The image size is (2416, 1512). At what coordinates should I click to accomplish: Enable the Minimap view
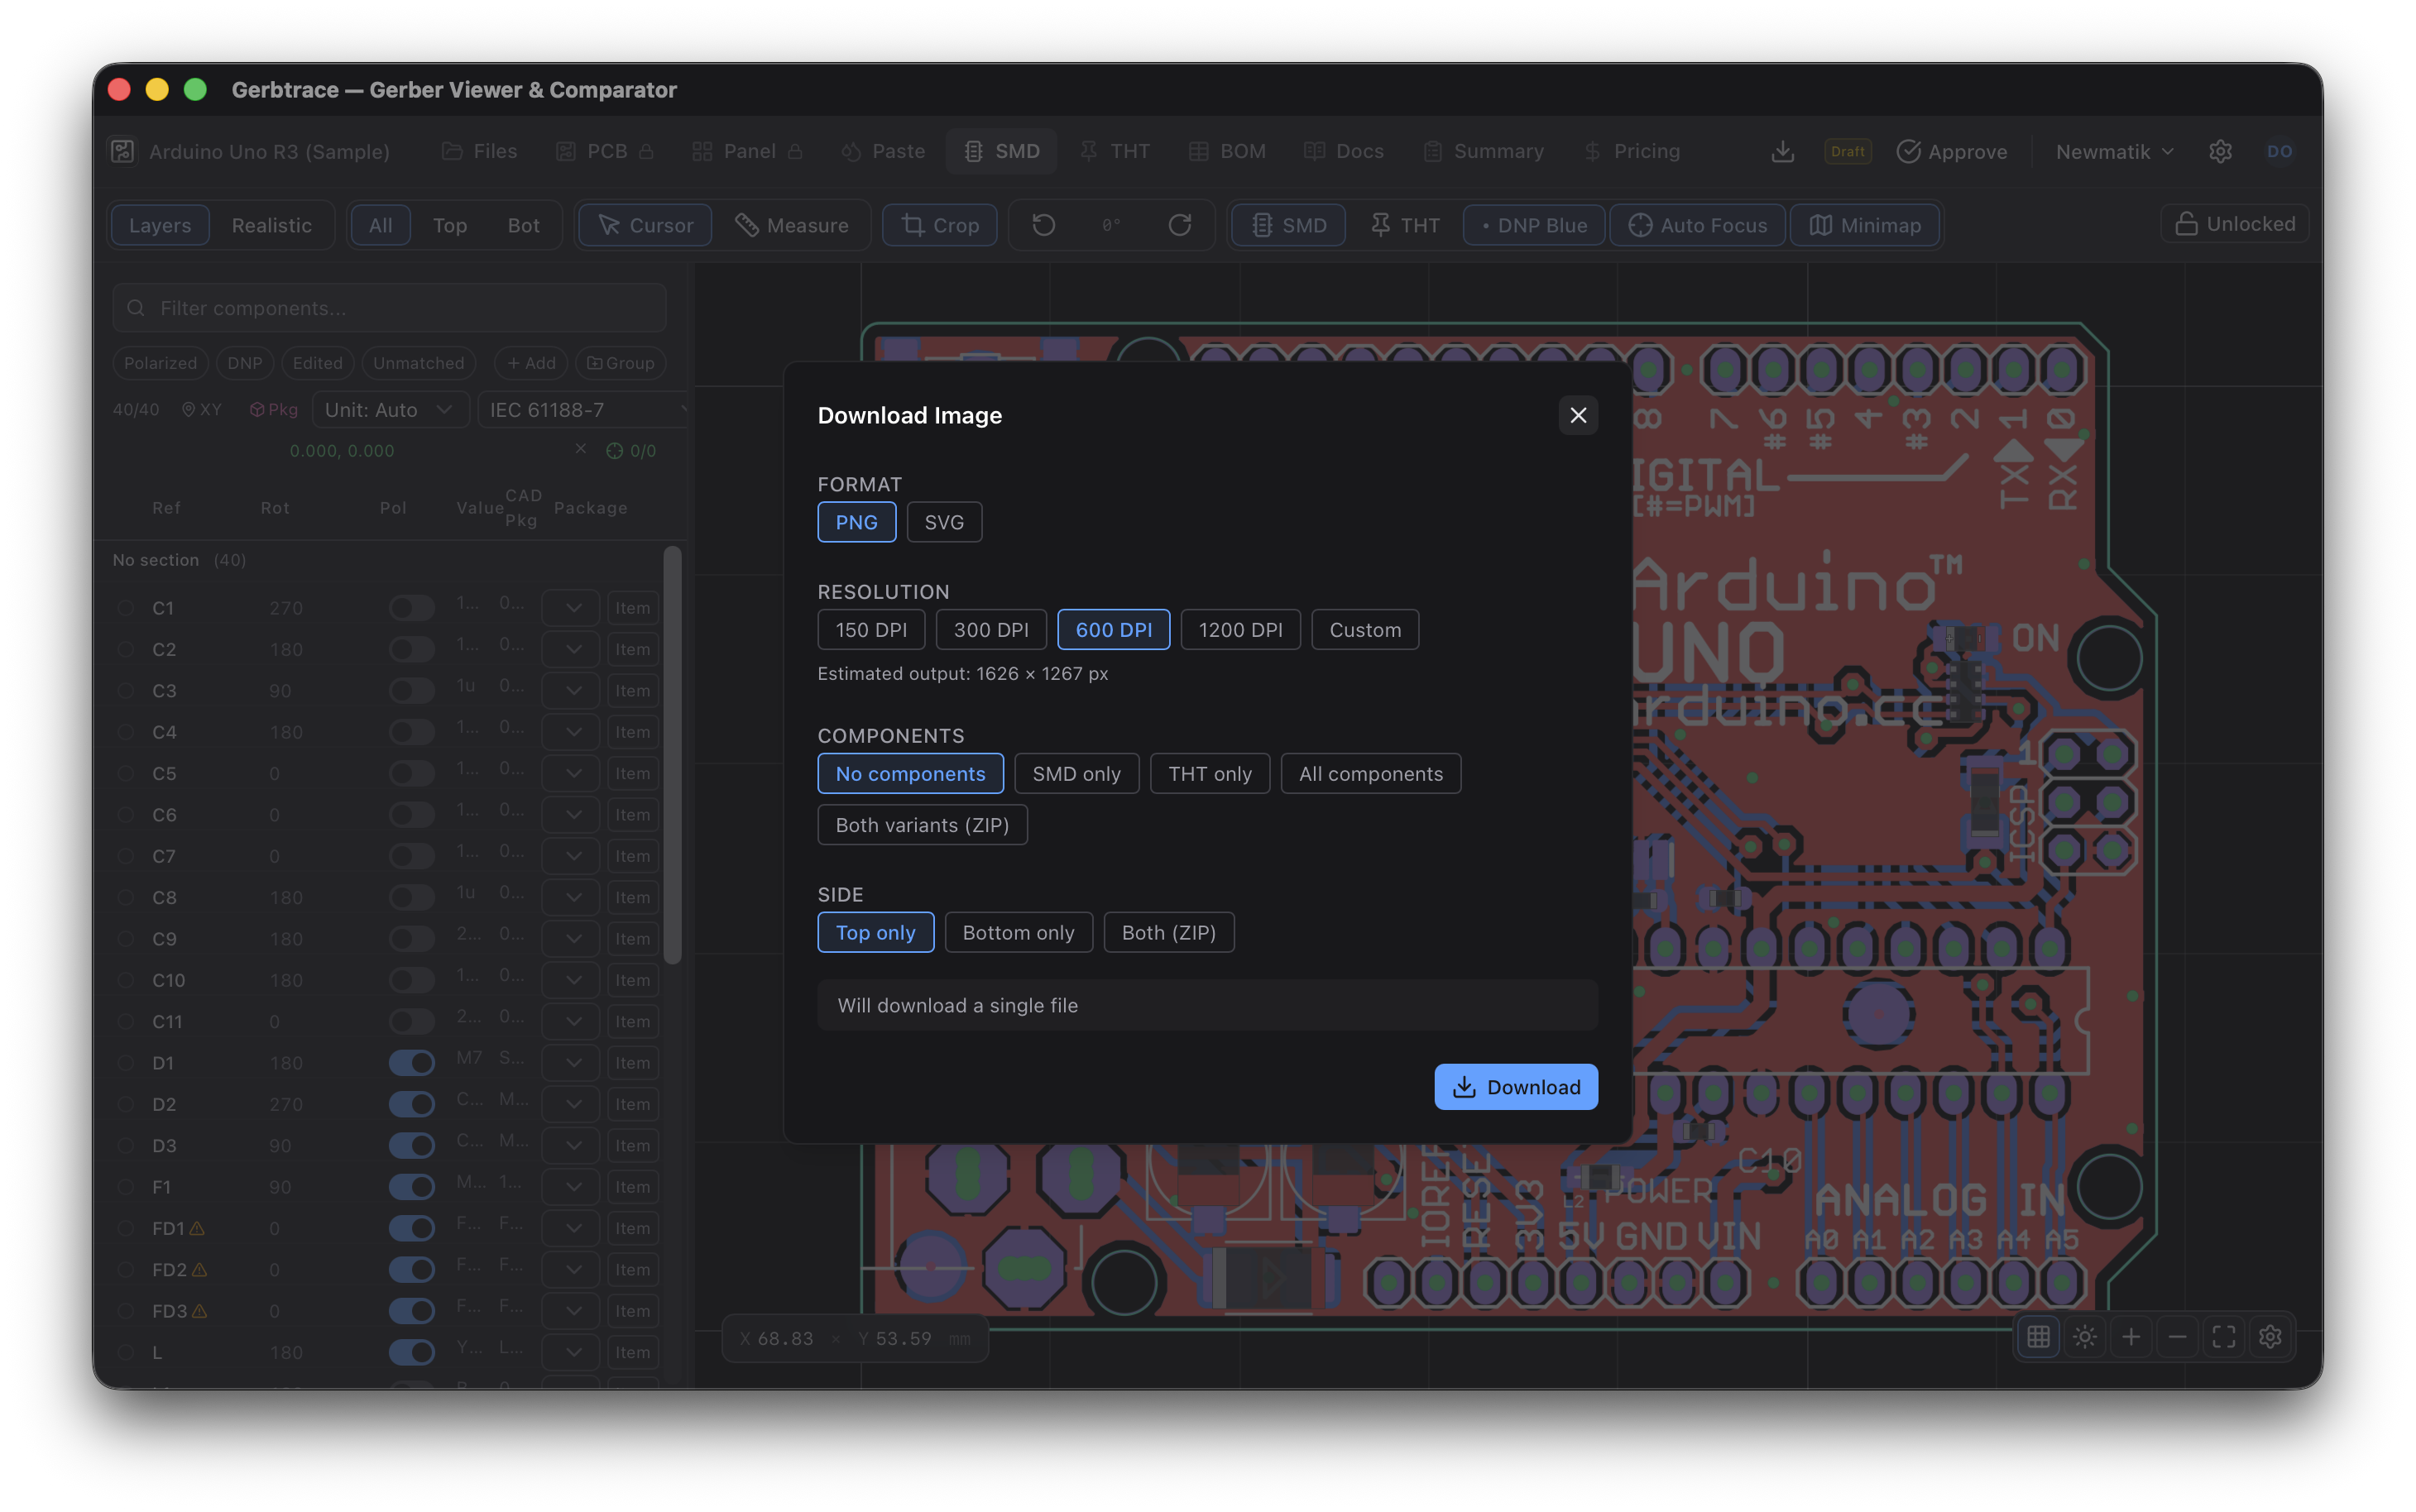(1866, 225)
